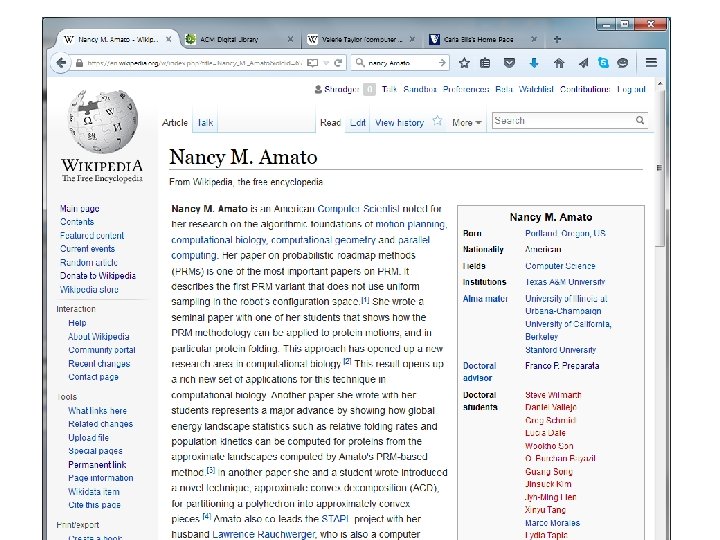Open Texas A&M University infobox link

[565, 282]
